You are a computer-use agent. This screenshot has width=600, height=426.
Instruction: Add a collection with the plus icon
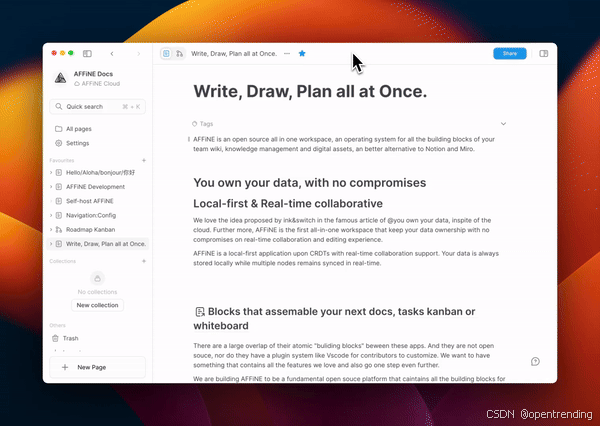[x=144, y=261]
